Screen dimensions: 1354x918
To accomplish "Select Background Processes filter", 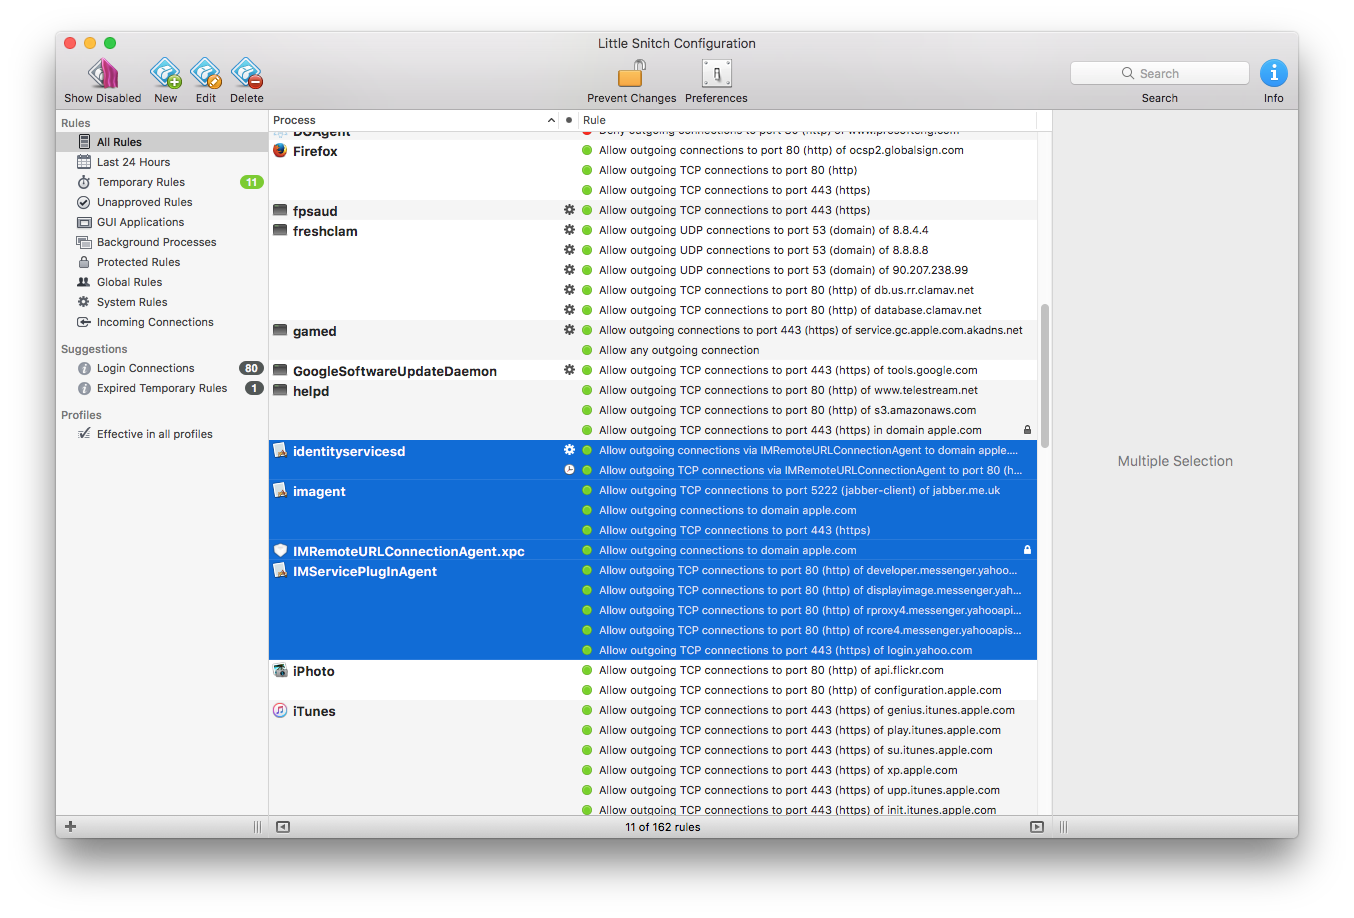I will (x=162, y=242).
